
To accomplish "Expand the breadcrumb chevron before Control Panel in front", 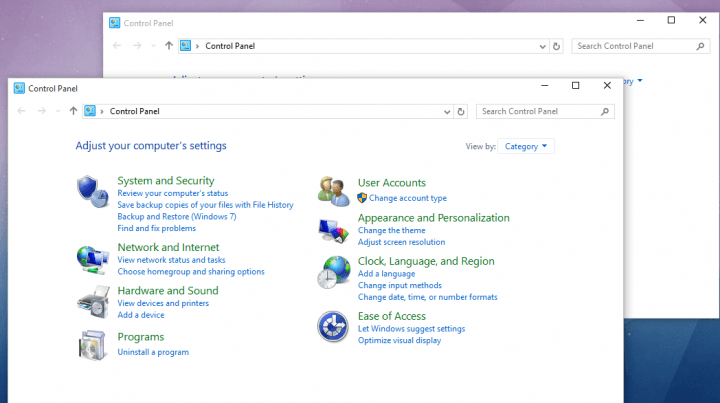I will coord(102,112).
